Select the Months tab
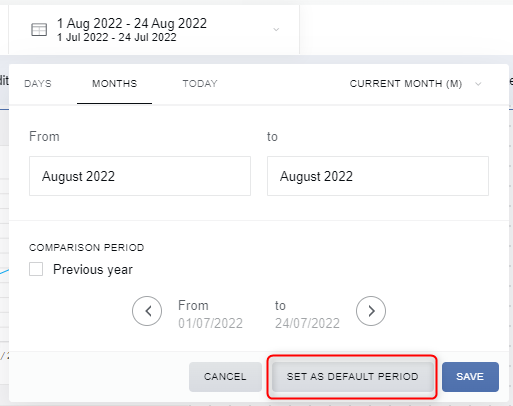Image resolution: width=513 pixels, height=406 pixels. click(114, 83)
